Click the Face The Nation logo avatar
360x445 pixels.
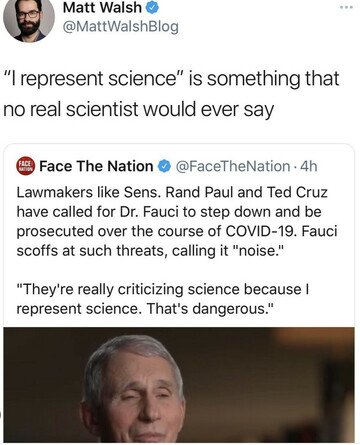25,166
